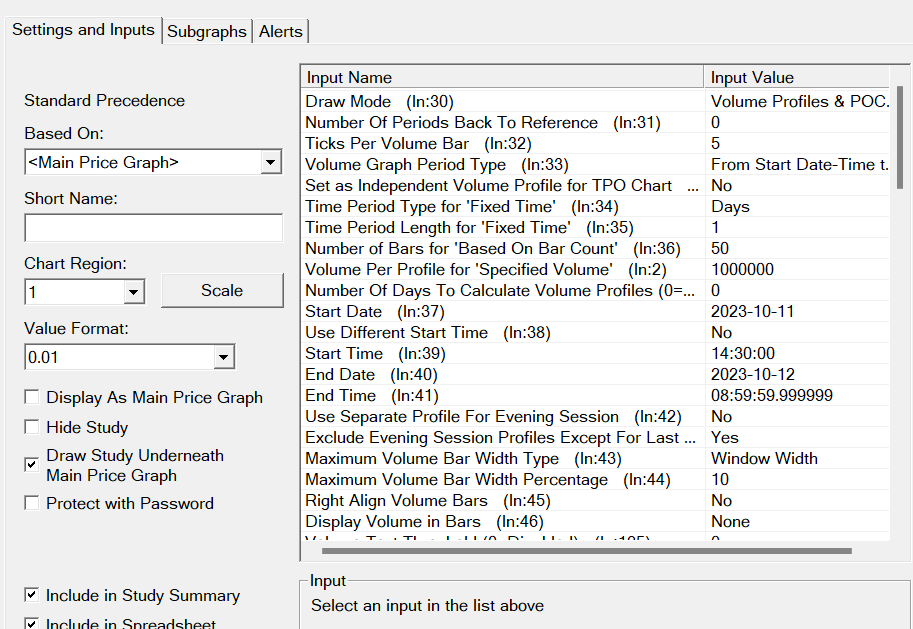This screenshot has height=629, width=913.
Task: Open the Alerts tab
Action: 281,32
